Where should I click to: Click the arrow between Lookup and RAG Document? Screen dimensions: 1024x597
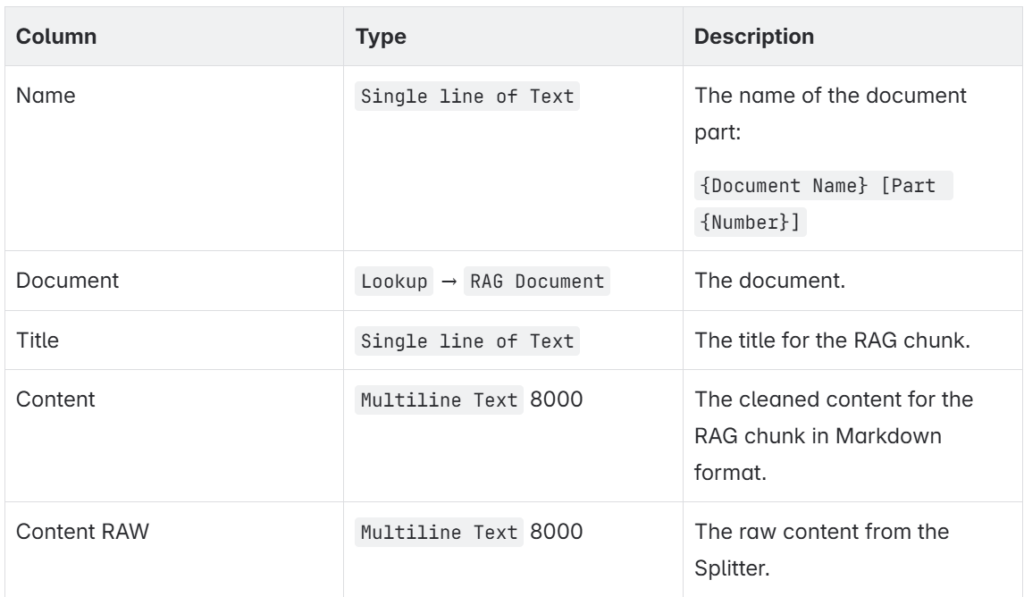[449, 282]
